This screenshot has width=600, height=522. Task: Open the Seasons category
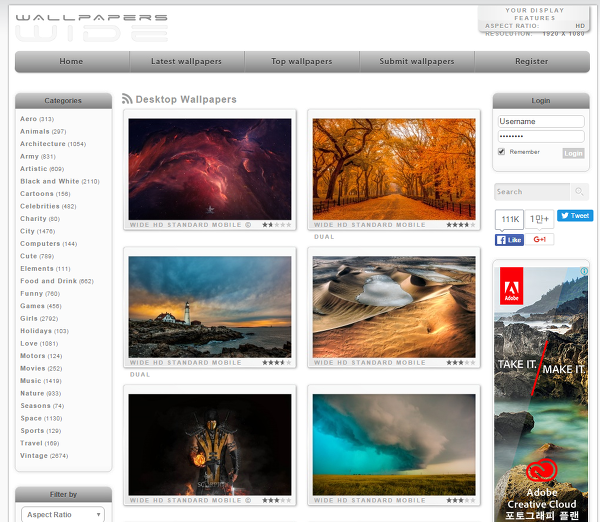[42, 406]
